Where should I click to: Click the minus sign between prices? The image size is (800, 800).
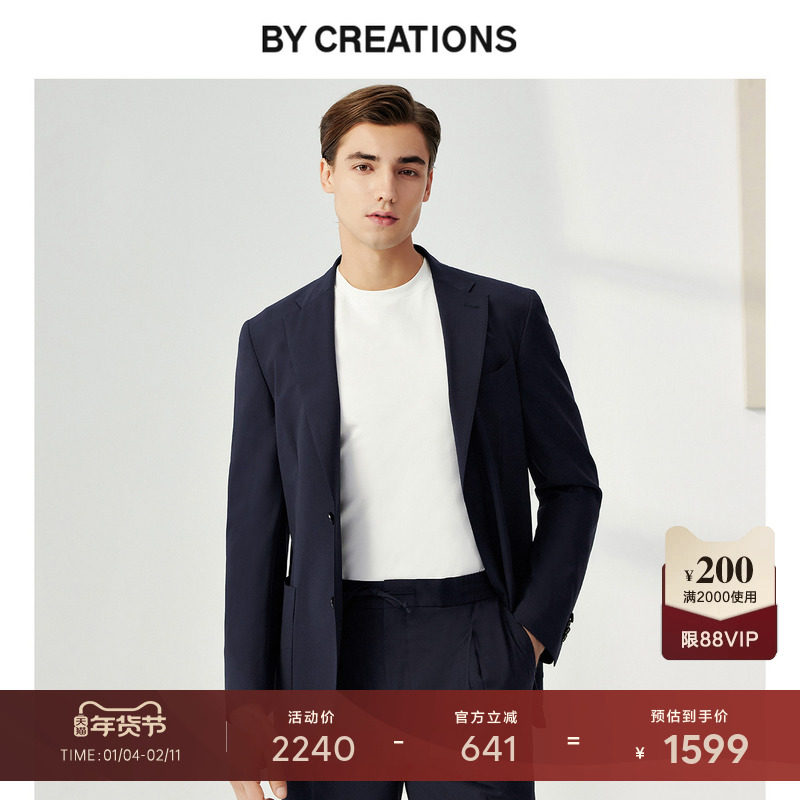pyautogui.click(x=399, y=741)
